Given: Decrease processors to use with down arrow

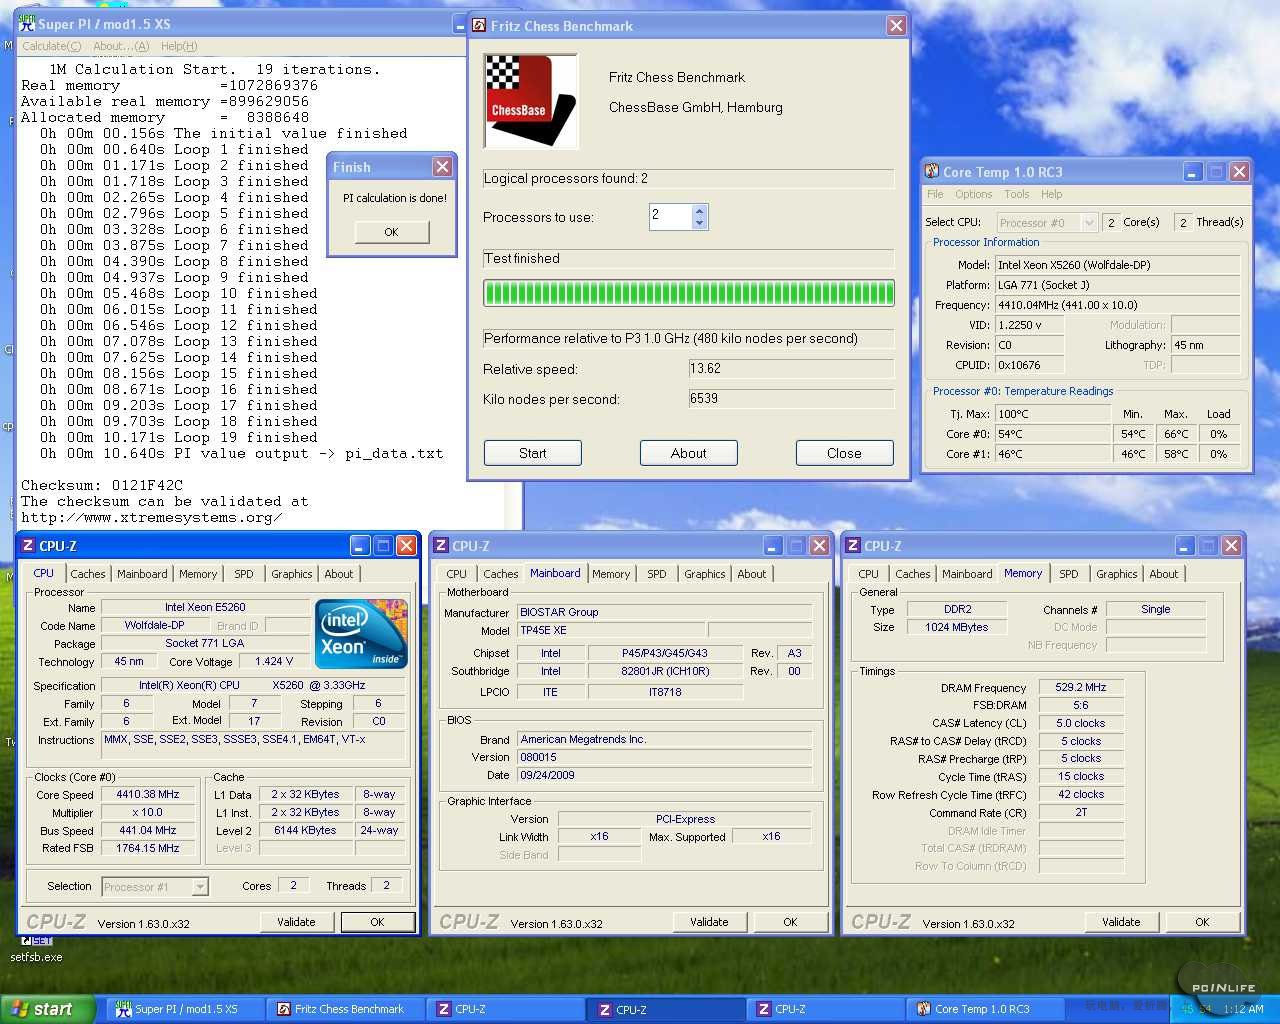Looking at the screenshot, I should (x=700, y=223).
